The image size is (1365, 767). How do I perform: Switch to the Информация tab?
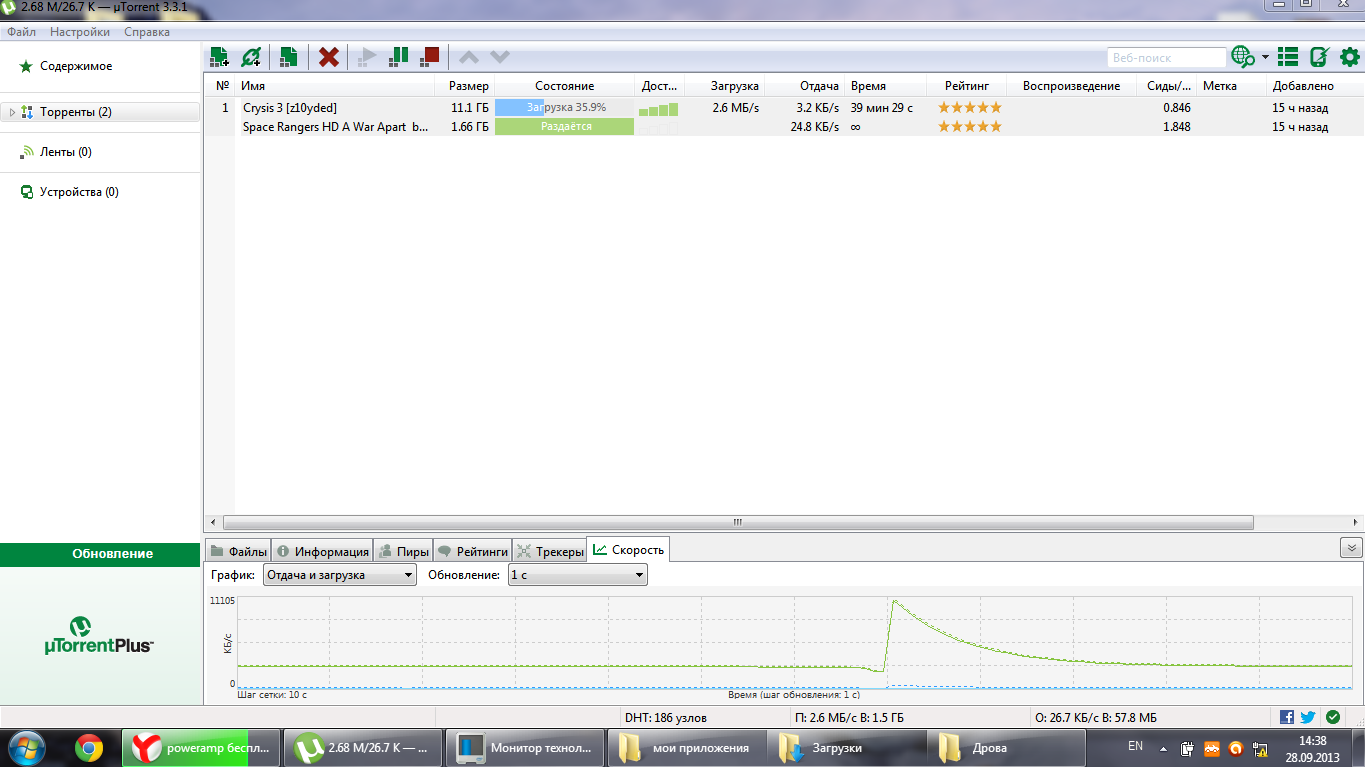click(322, 551)
